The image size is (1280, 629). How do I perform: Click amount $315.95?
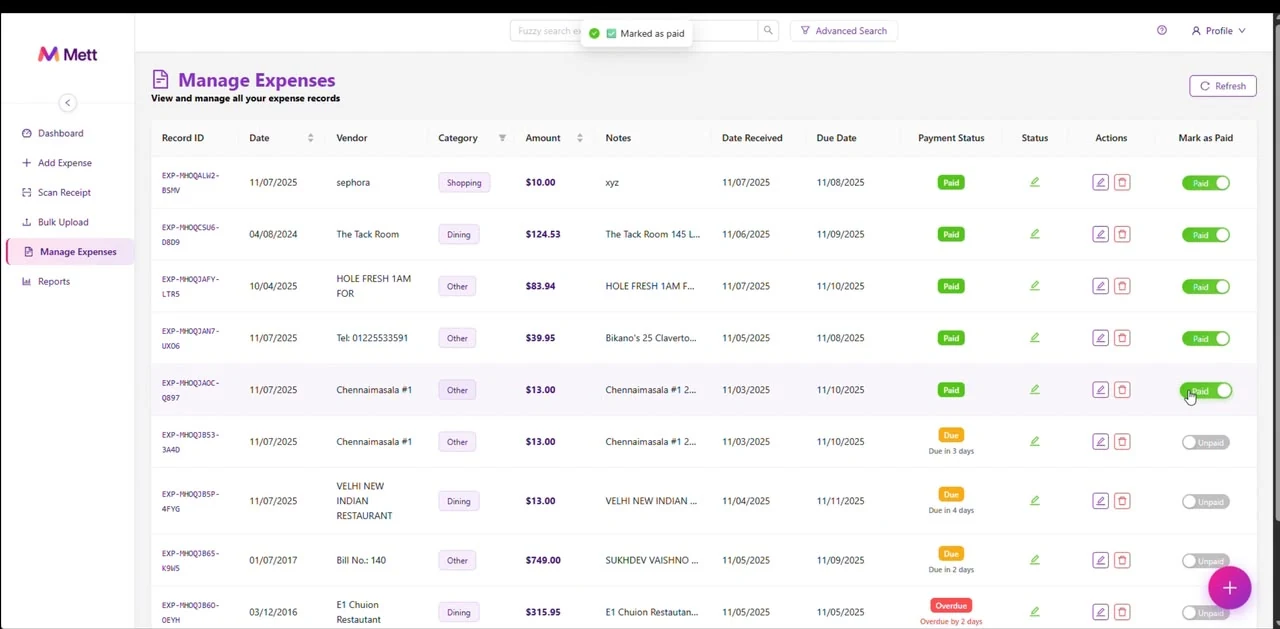543,612
